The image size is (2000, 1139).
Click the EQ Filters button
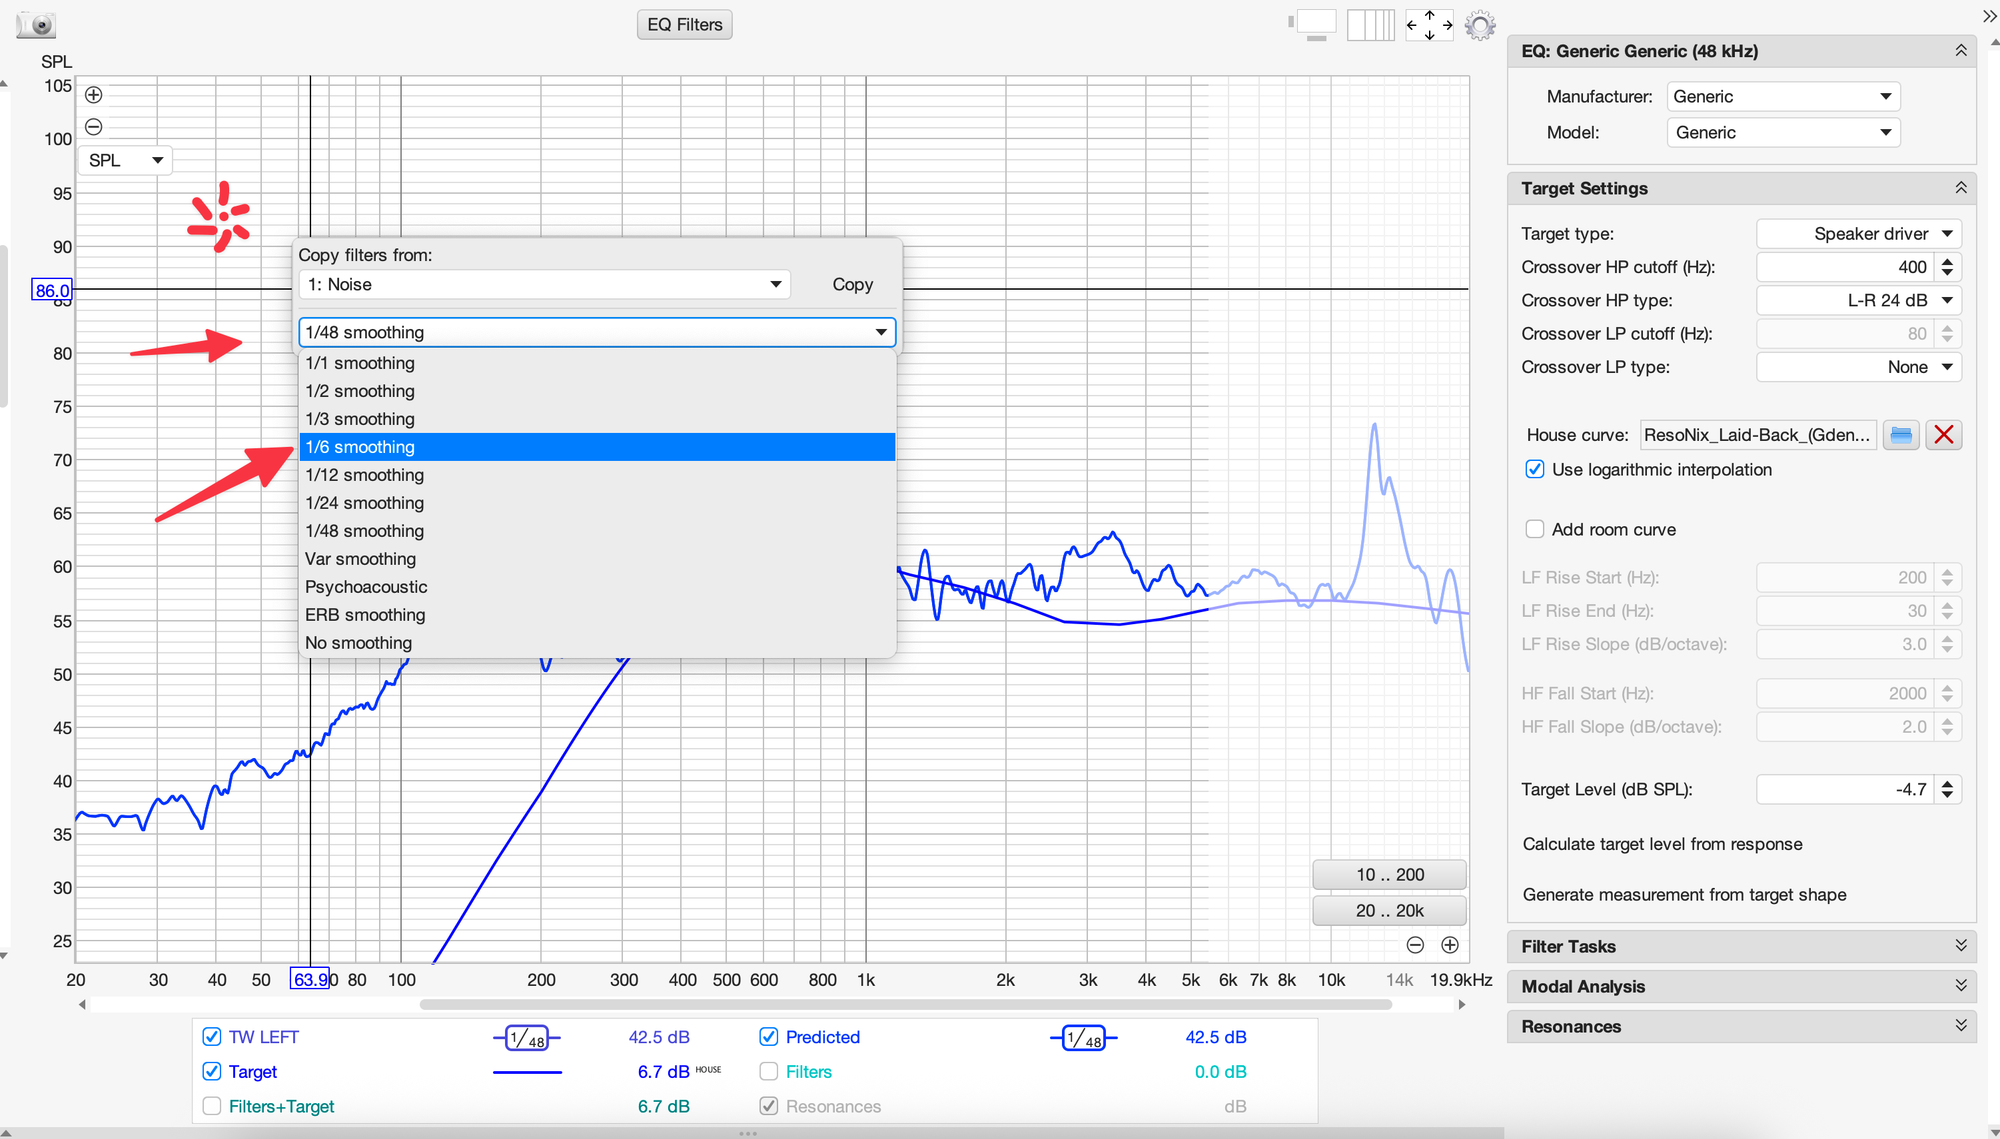(684, 25)
